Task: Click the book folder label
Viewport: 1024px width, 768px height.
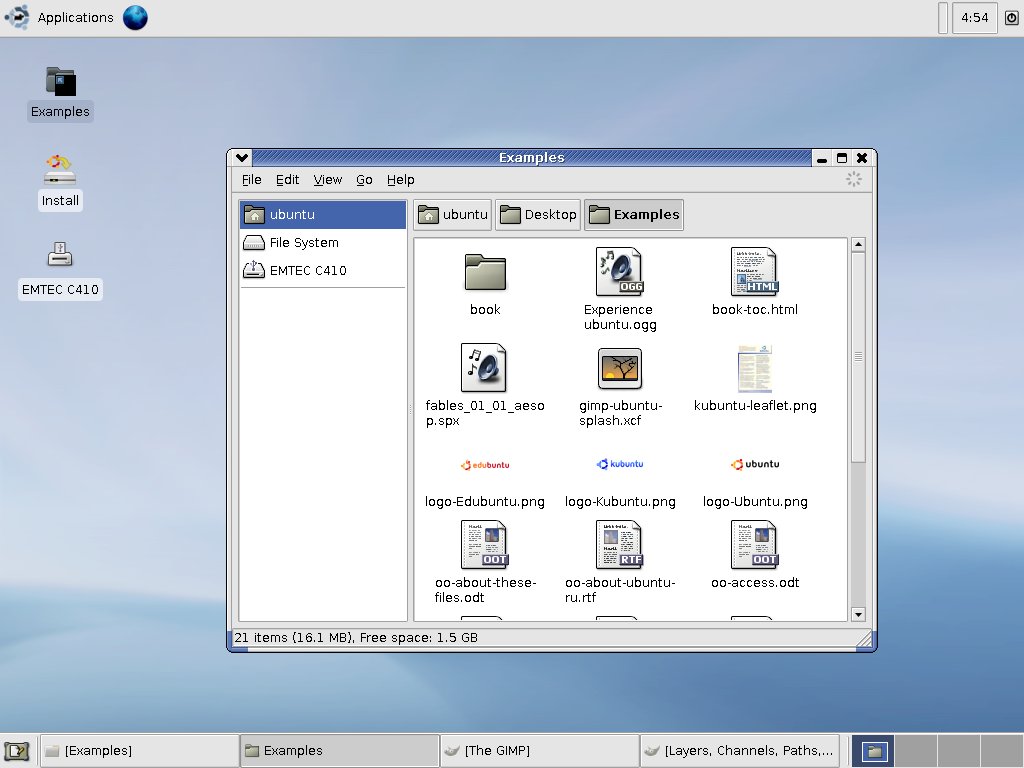Action: click(485, 310)
